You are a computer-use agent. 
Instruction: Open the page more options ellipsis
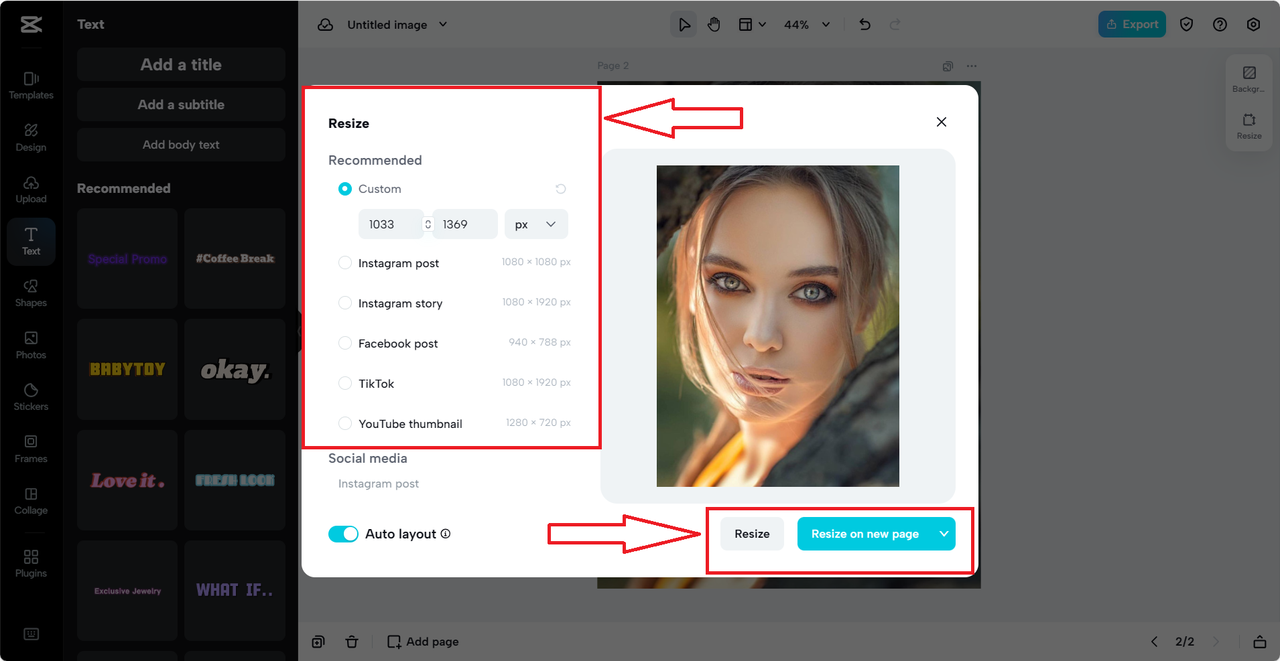tap(971, 66)
